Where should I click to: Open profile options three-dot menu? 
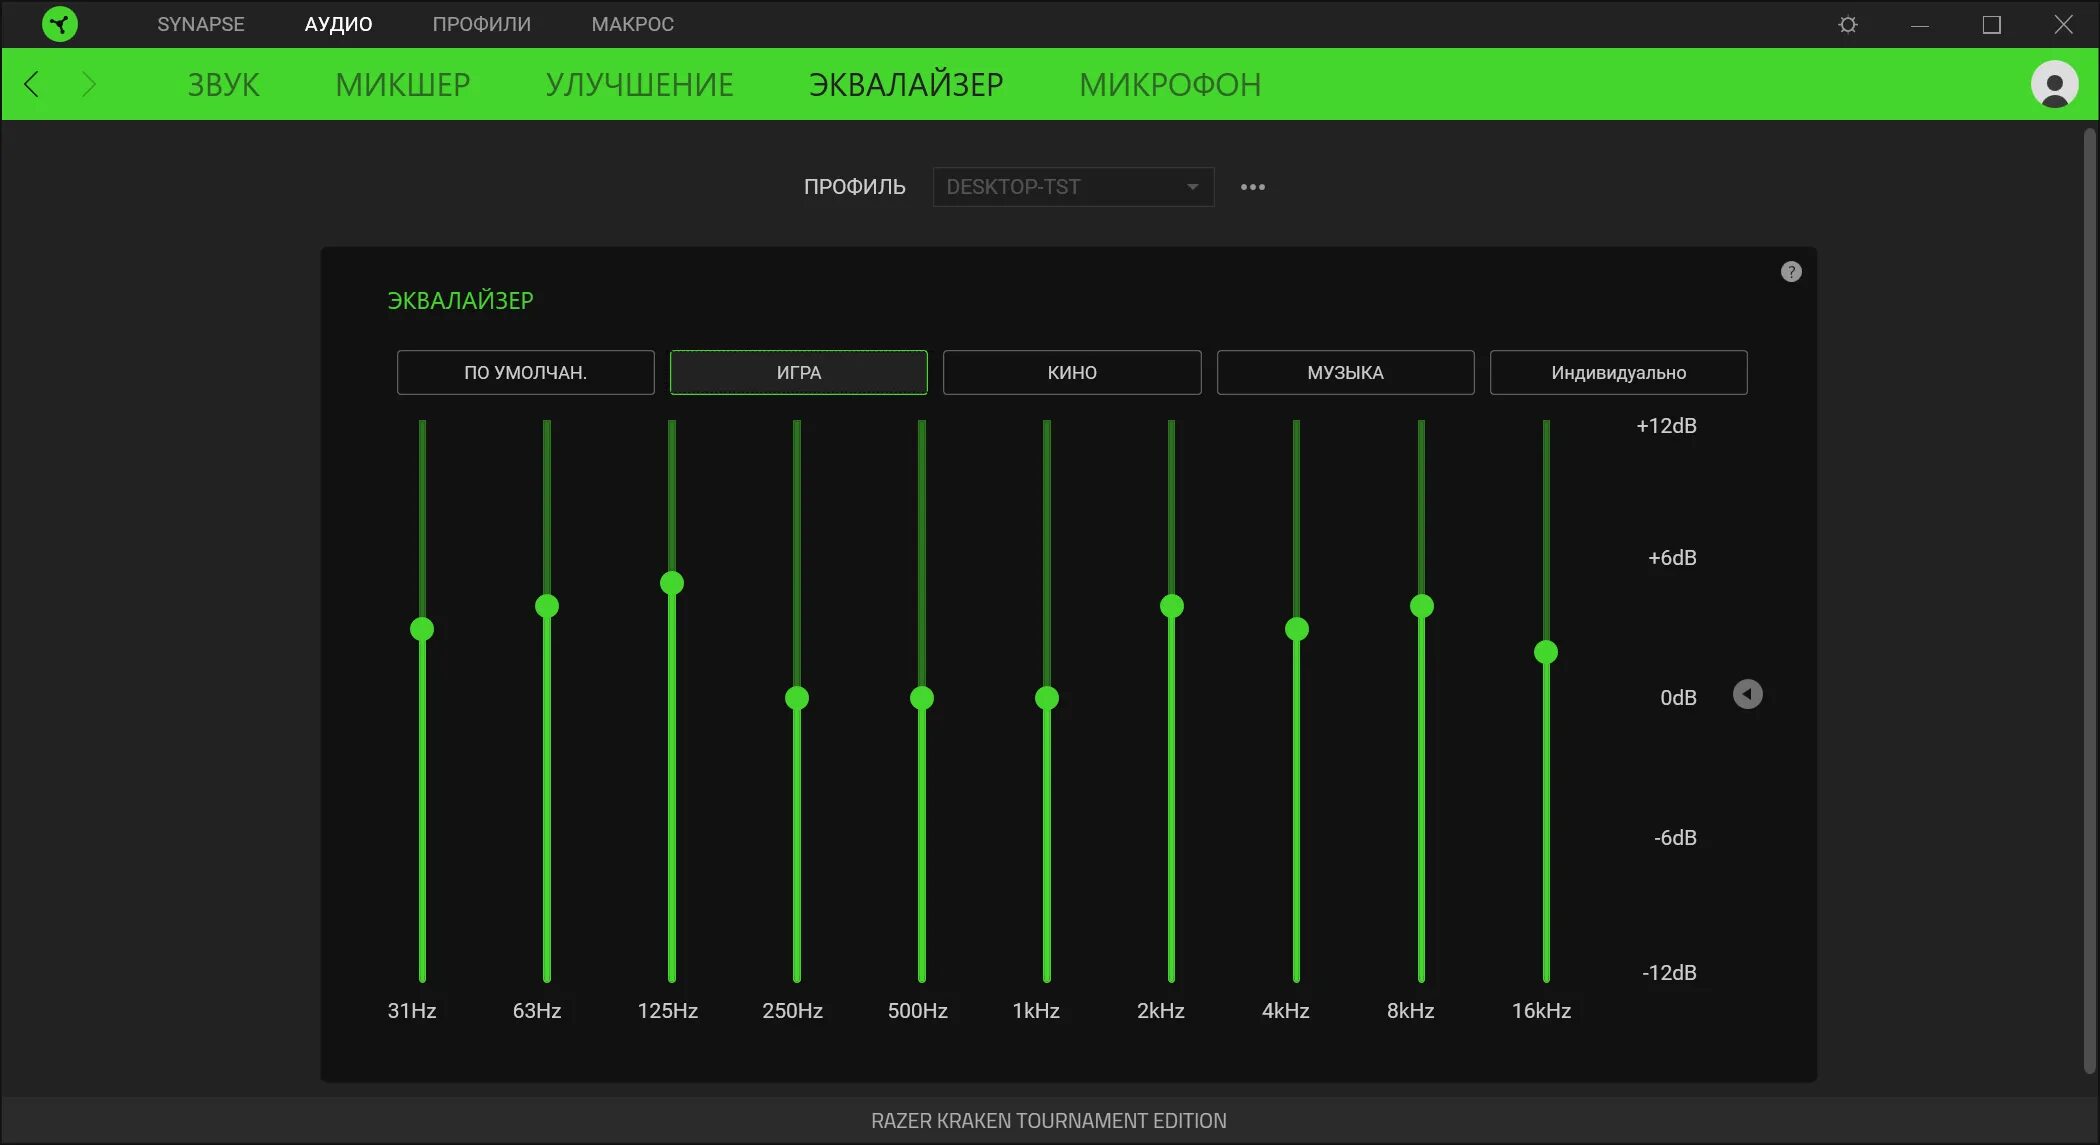click(x=1253, y=187)
